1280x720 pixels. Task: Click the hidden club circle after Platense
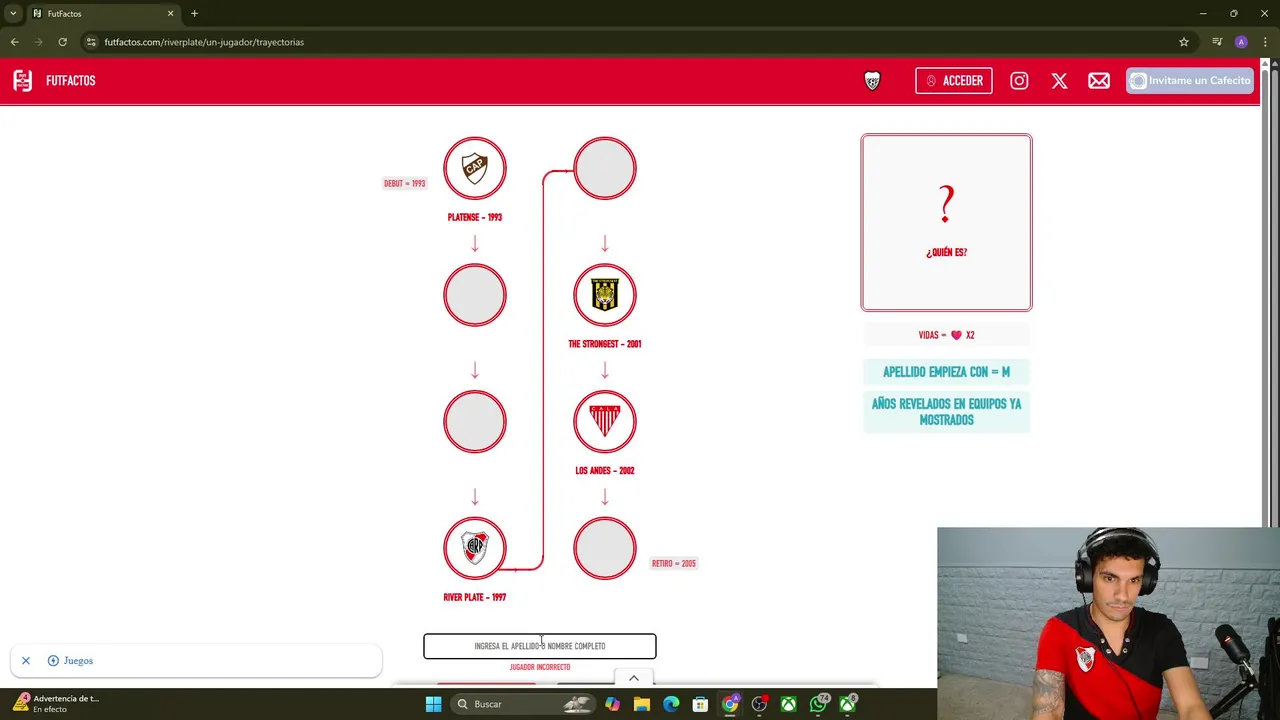coord(475,295)
